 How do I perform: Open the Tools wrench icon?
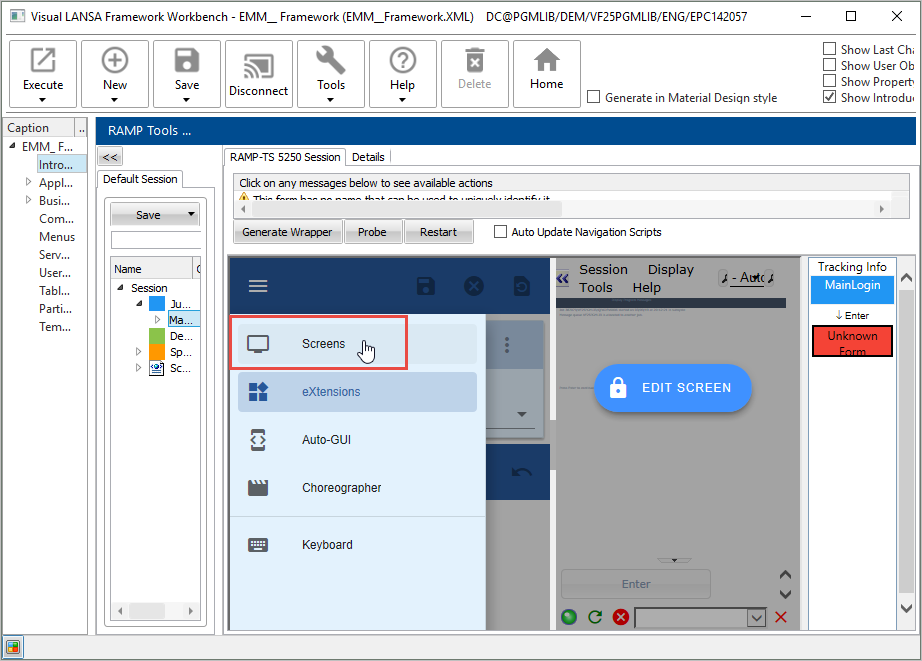pyautogui.click(x=330, y=61)
